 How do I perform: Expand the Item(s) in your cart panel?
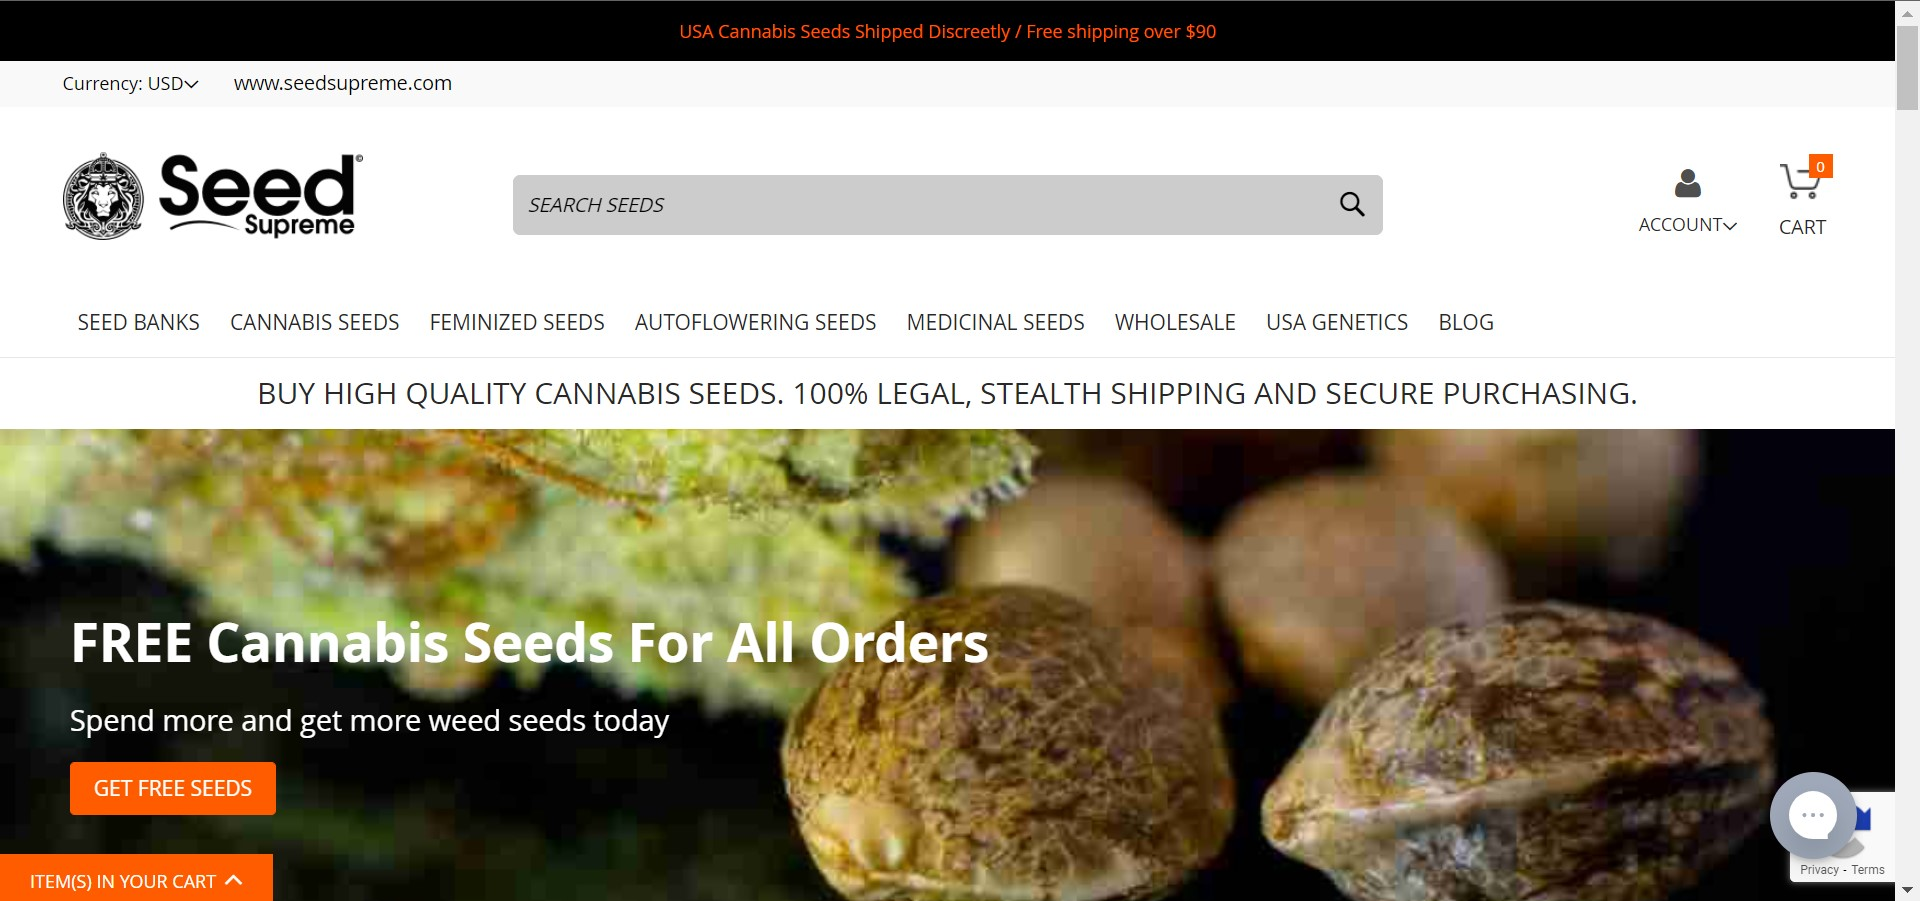tap(136, 880)
